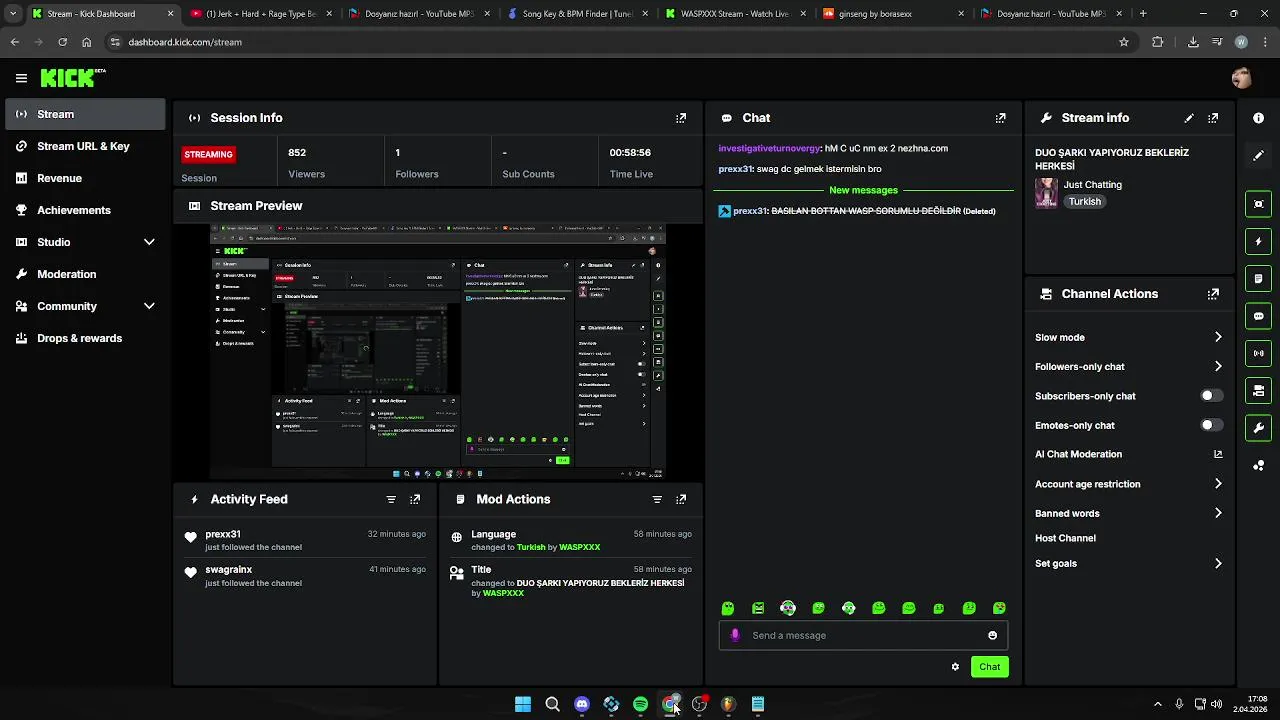Pop out the Channel Actions panel
Viewport: 1280px width, 720px height.
1213,294
